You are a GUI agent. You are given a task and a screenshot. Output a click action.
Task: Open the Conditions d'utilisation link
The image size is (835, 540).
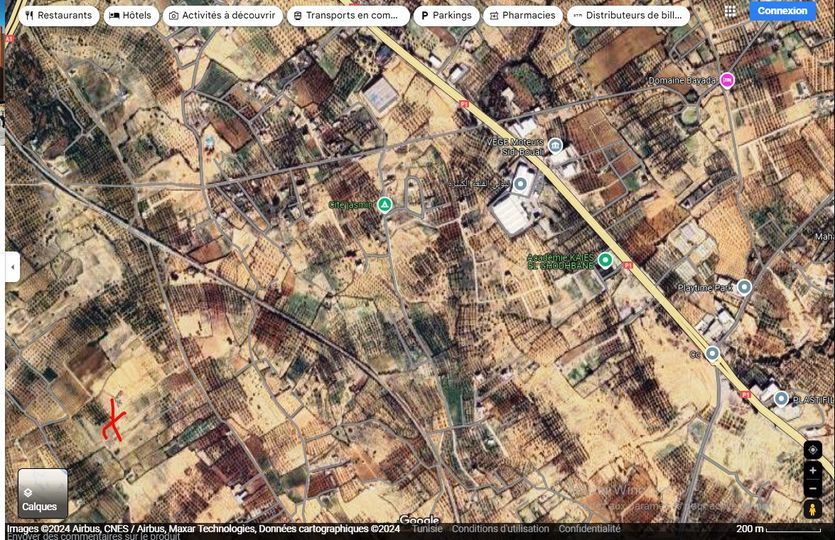coord(500,529)
